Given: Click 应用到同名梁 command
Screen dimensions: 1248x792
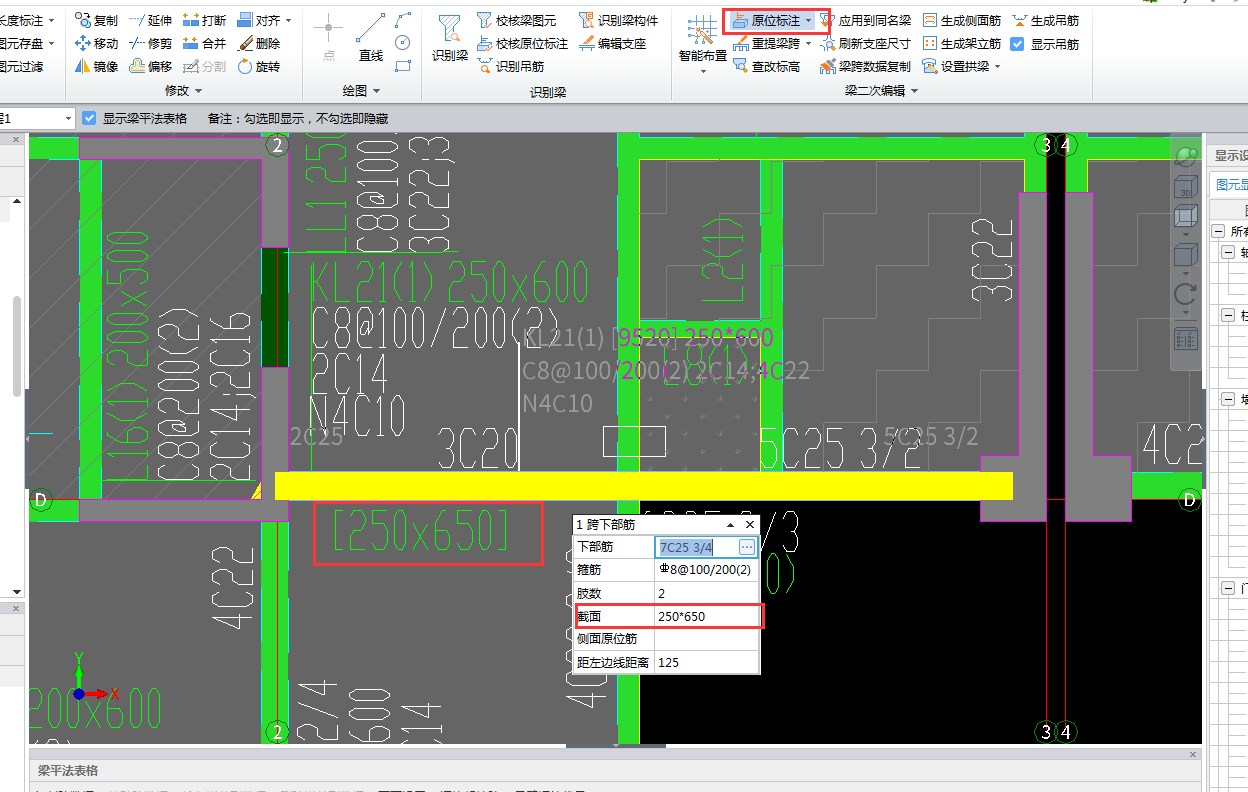Looking at the screenshot, I should (865, 20).
